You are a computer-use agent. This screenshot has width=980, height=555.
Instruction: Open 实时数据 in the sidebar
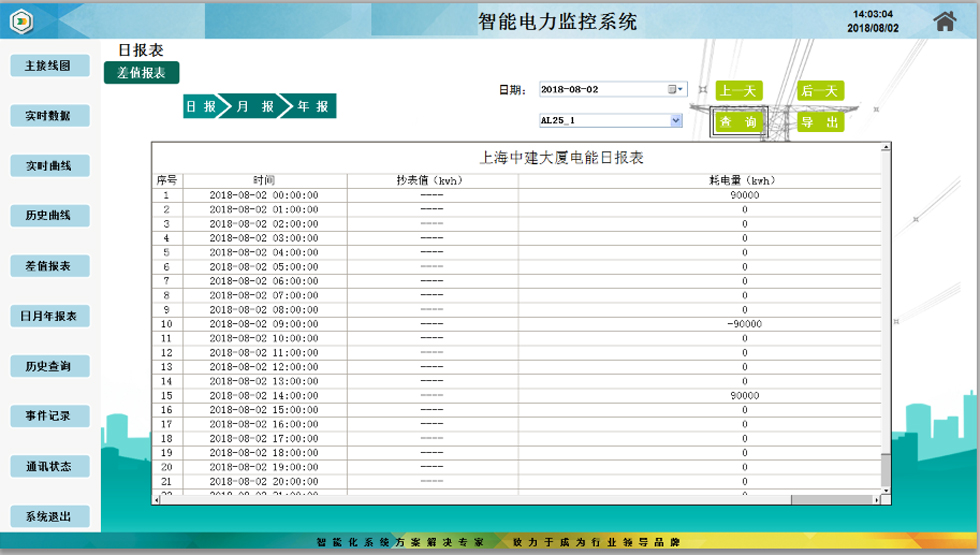point(49,116)
